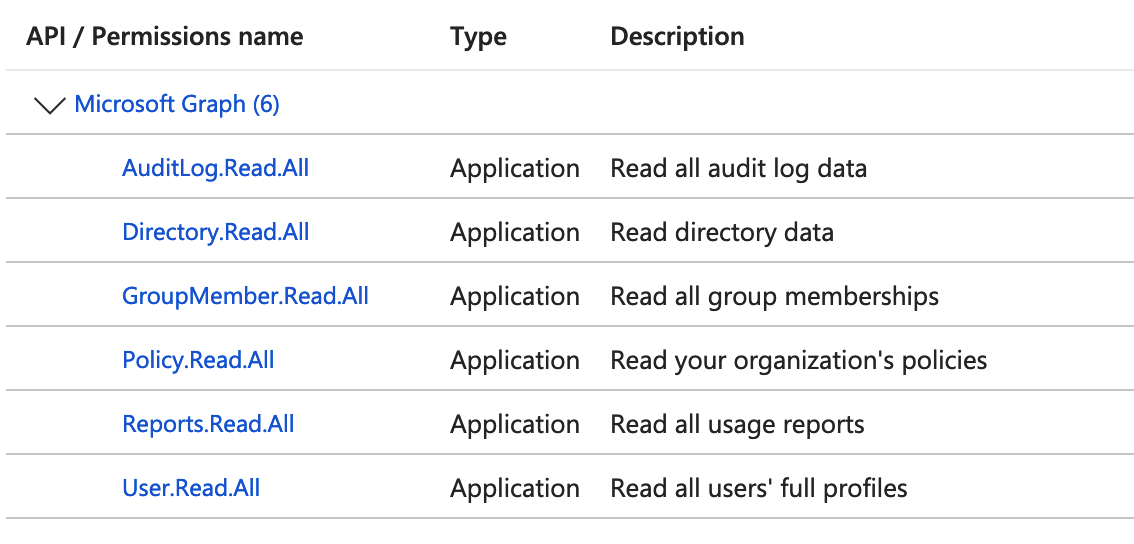
Task: Open Policy.Read.All permission details
Action: (x=198, y=360)
